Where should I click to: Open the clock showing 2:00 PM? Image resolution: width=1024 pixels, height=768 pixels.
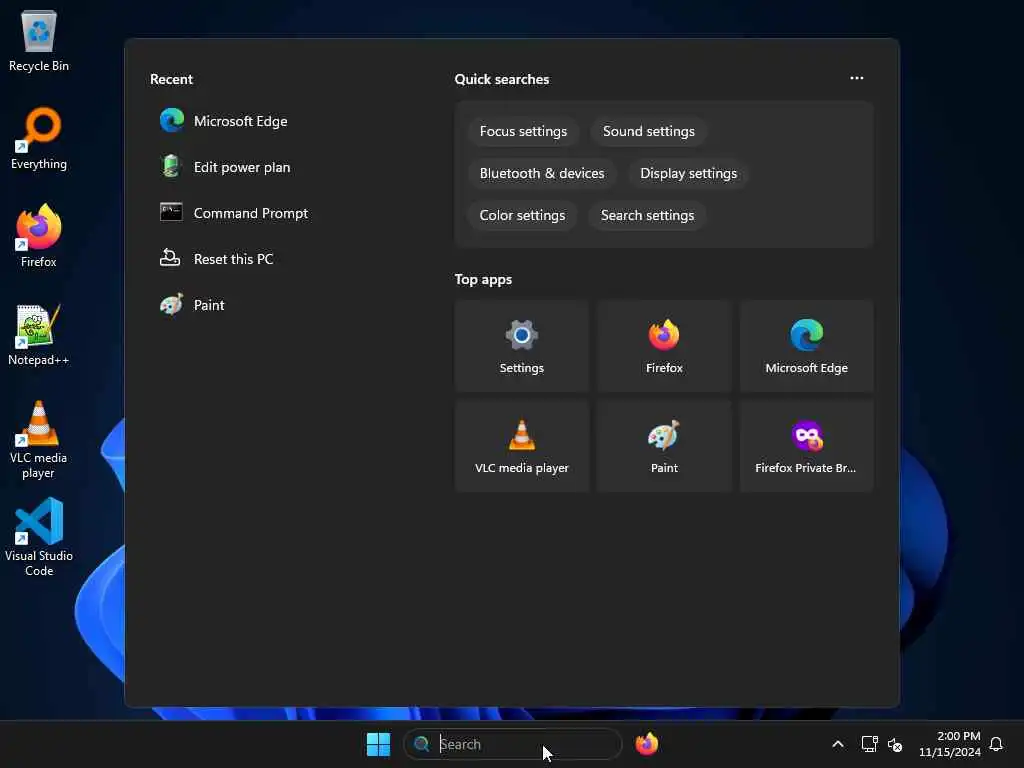pos(950,744)
